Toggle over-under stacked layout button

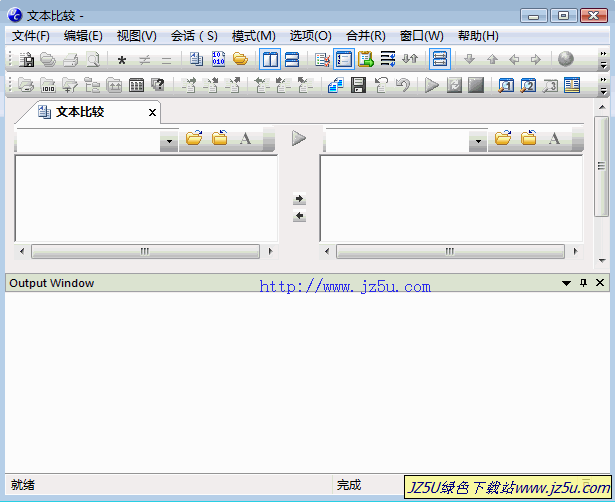292,60
